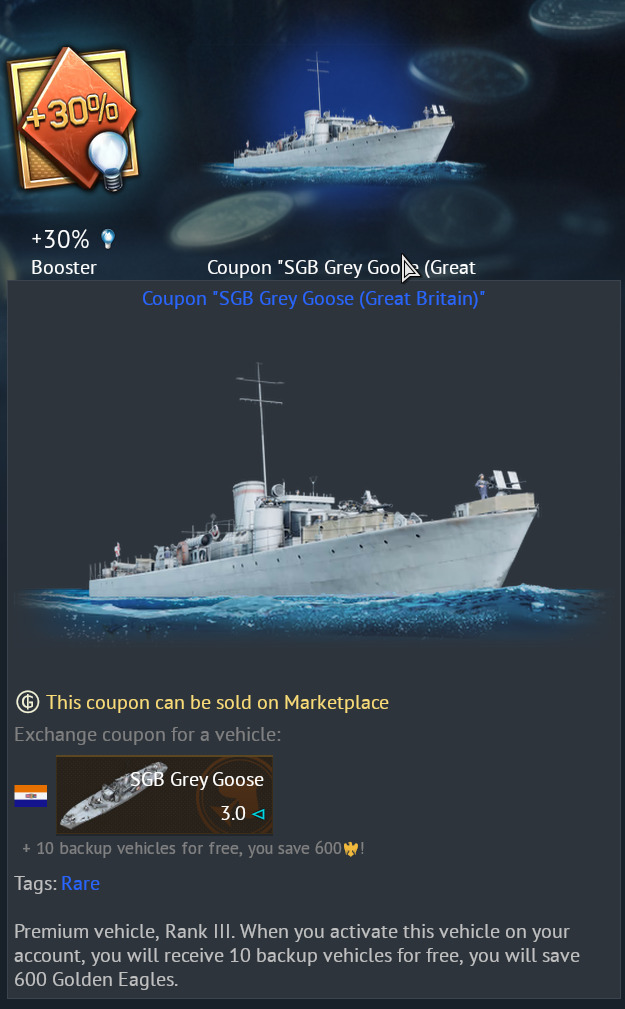Click the small lightbulb icon beside +30%
Image resolution: width=625 pixels, height=1009 pixels.
pos(108,239)
